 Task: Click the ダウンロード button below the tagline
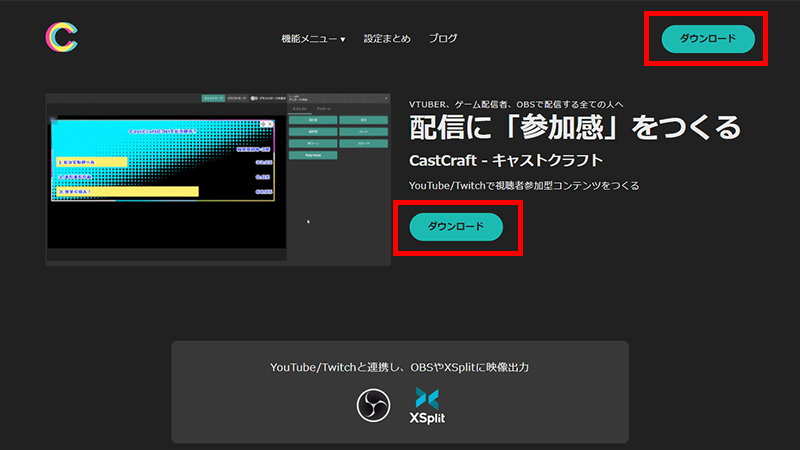pos(456,227)
